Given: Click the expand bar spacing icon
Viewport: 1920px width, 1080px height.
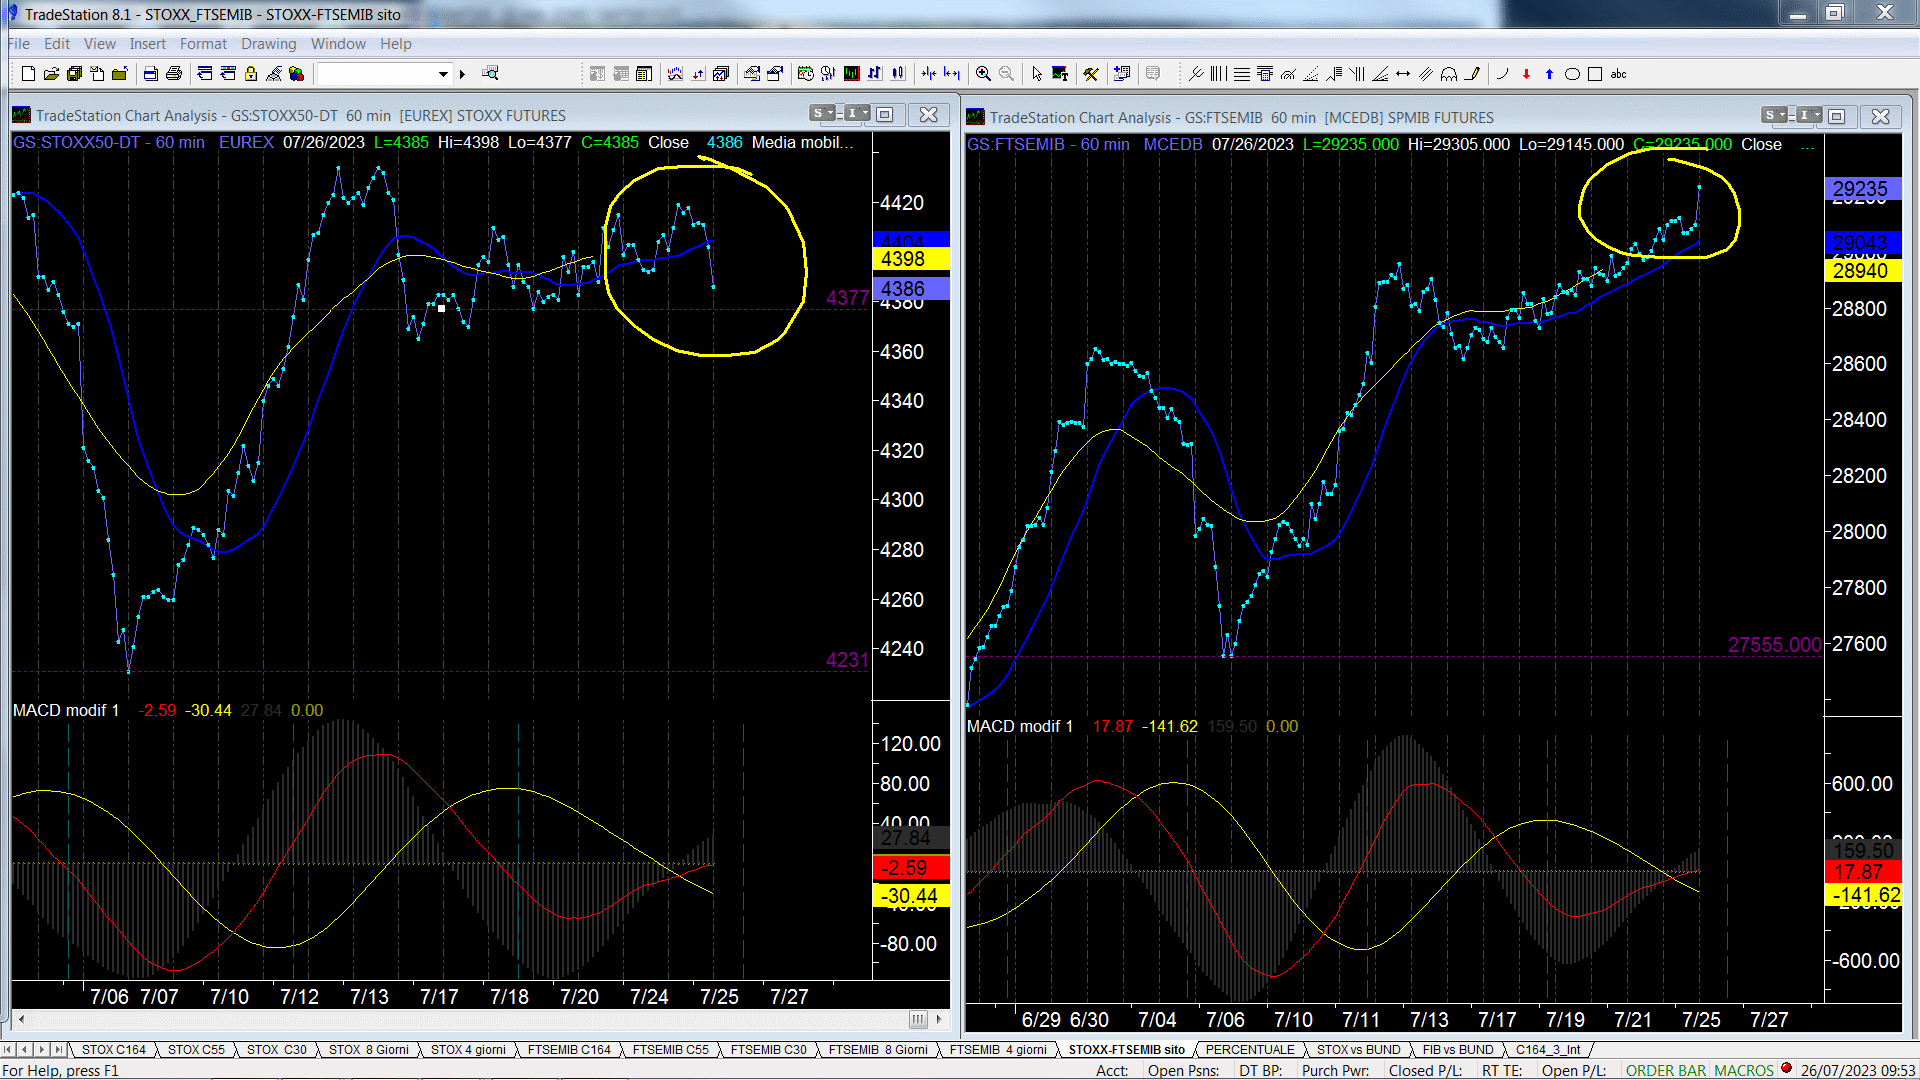Looking at the screenshot, I should [x=952, y=74].
